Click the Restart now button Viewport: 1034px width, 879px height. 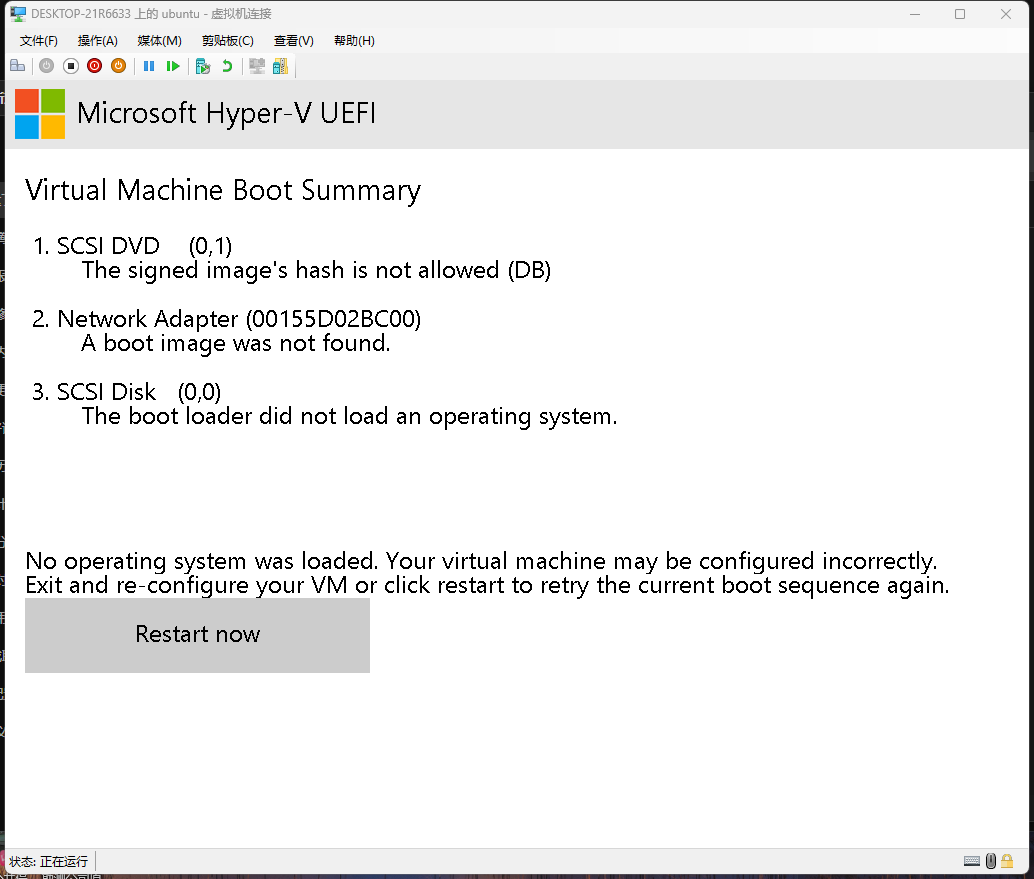point(197,635)
